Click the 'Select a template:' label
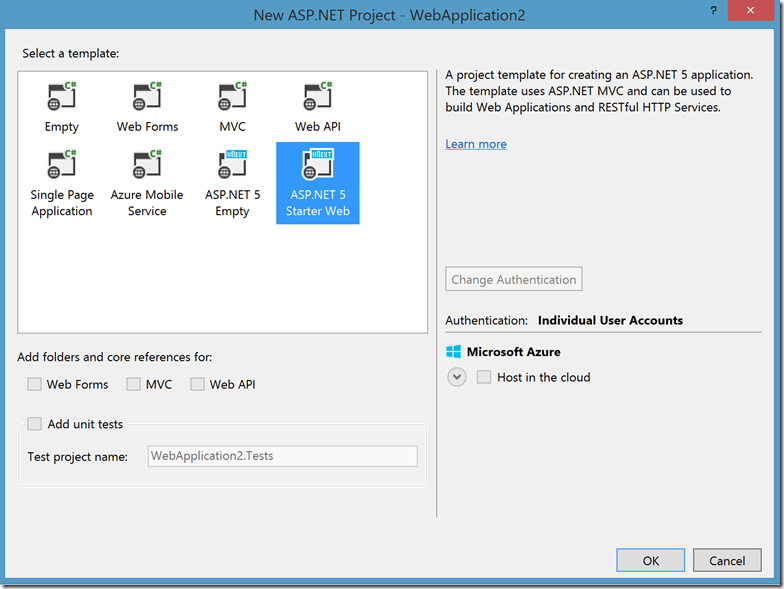This screenshot has height=589, width=784. [x=70, y=54]
